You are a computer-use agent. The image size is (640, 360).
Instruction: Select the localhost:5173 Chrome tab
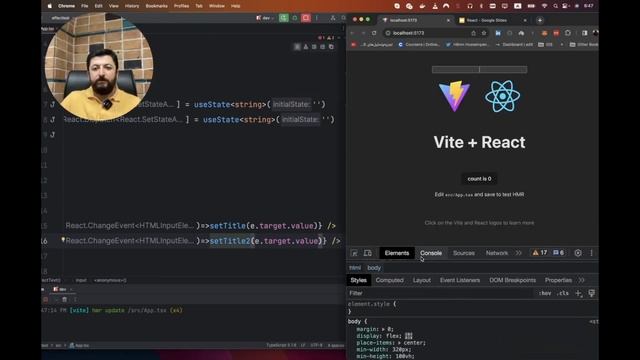(x=415, y=20)
